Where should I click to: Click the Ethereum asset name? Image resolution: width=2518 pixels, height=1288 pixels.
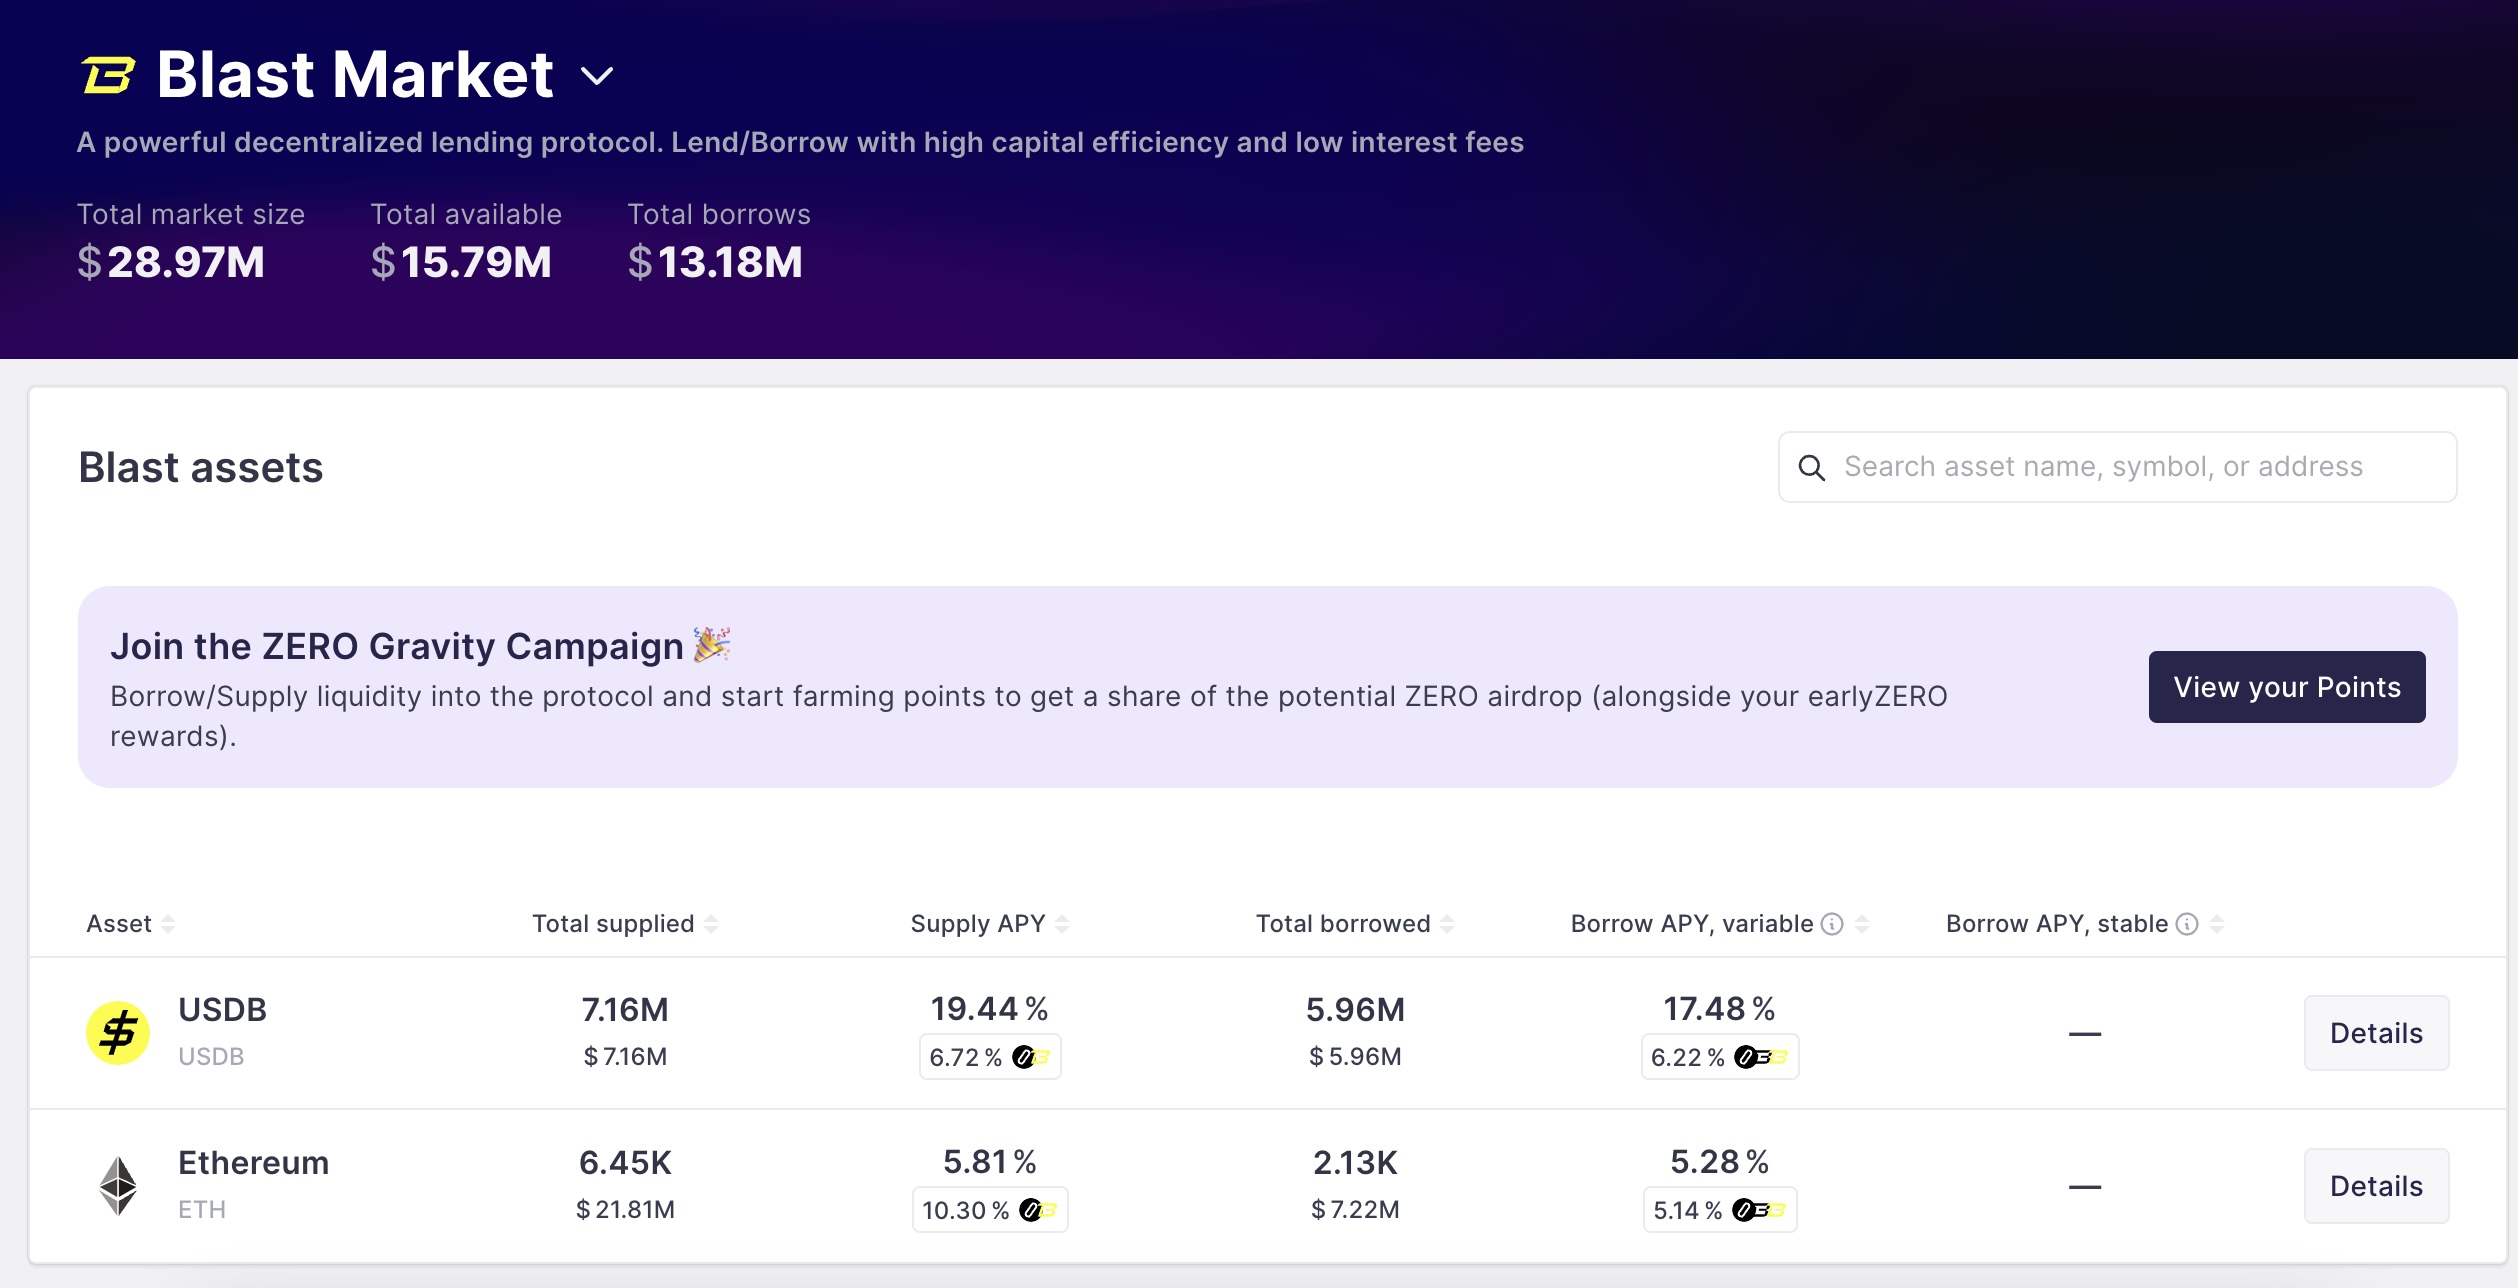[253, 1163]
